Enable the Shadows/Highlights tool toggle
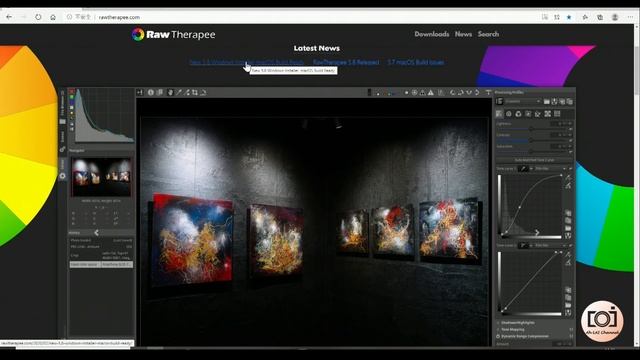Viewport: 640px width, 360px height. click(498, 322)
